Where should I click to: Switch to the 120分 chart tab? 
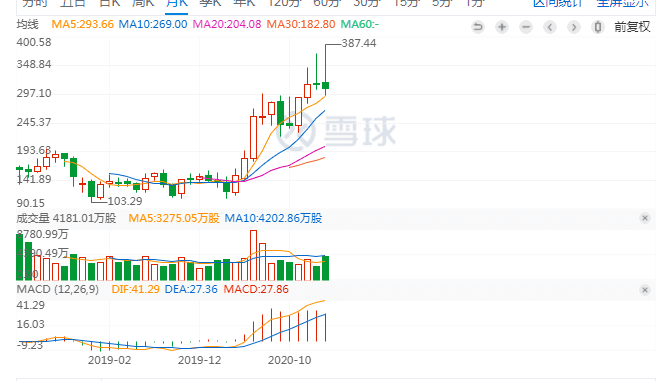[x=284, y=3]
